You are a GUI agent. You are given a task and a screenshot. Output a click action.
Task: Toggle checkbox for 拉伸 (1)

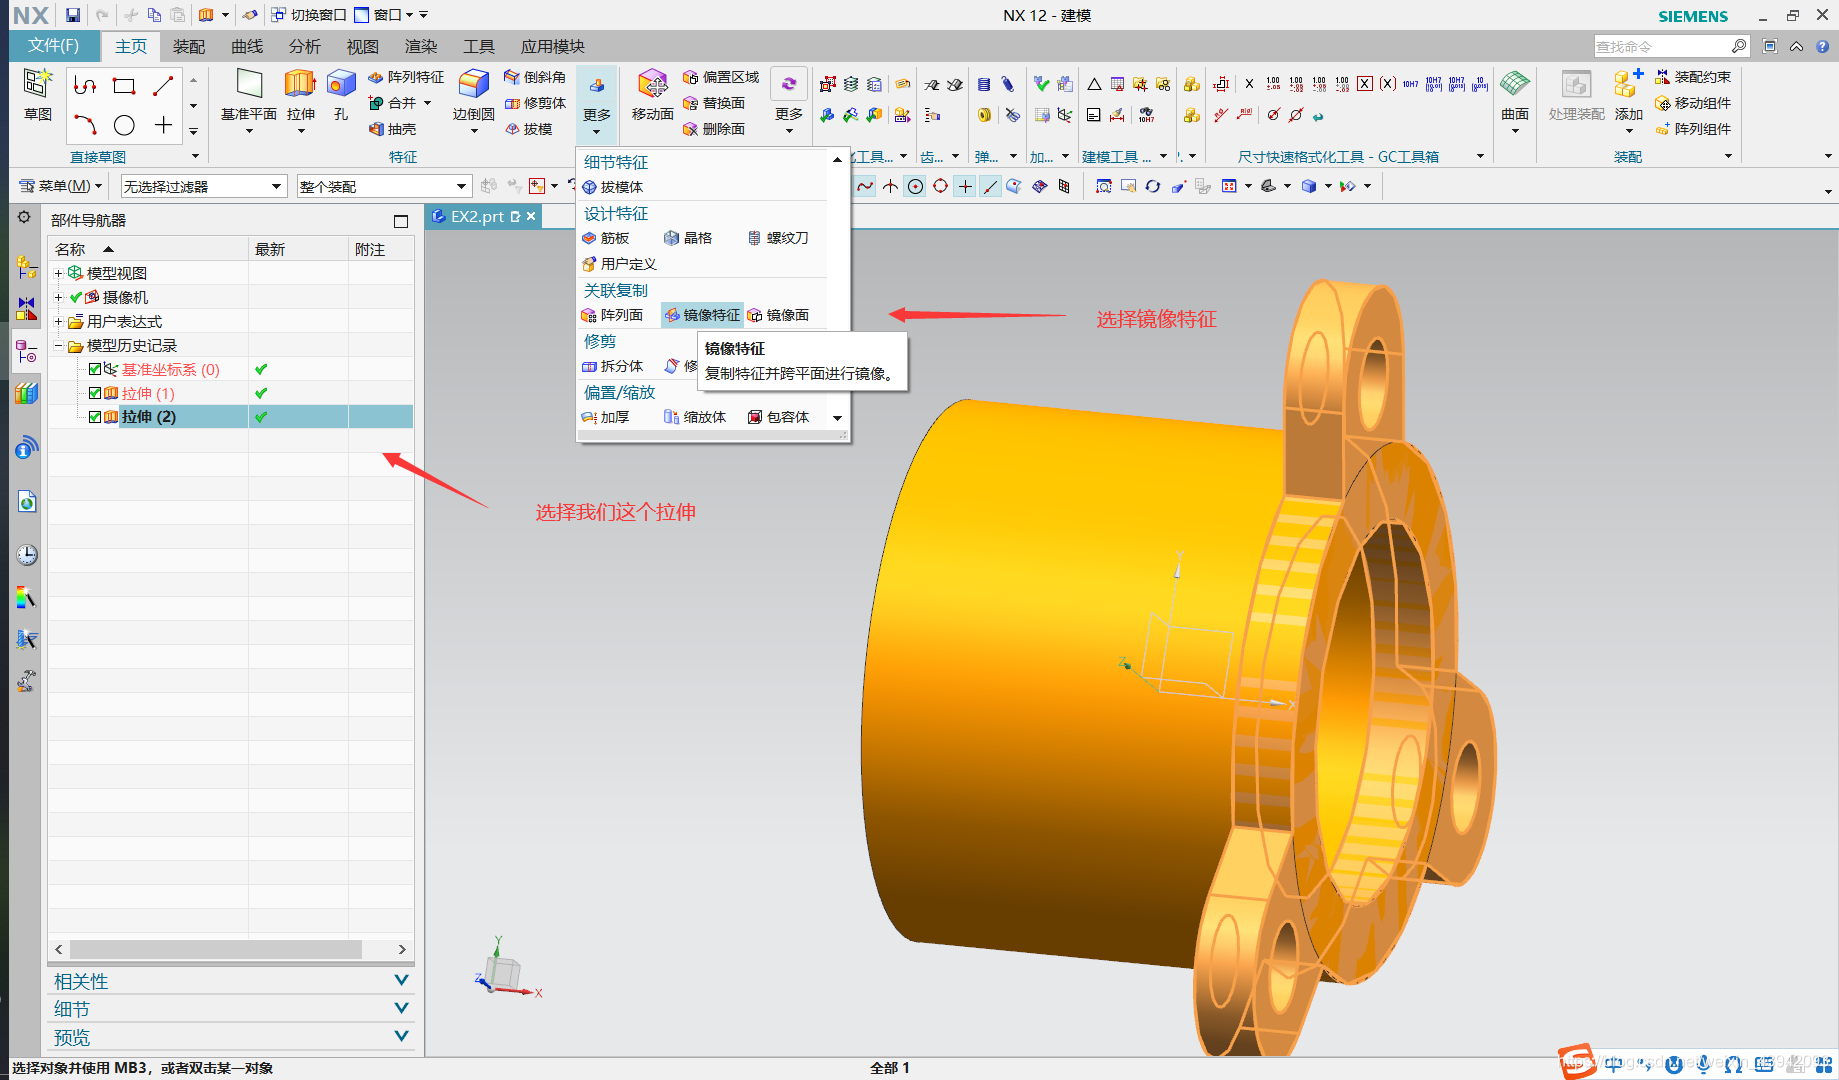pos(95,393)
